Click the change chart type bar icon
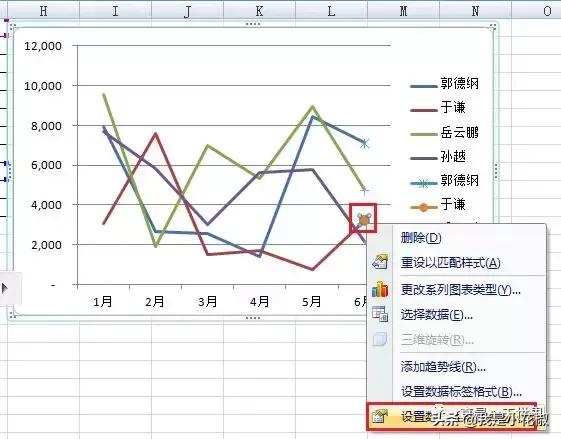Screen dimensions: 561x439 [x=380, y=289]
